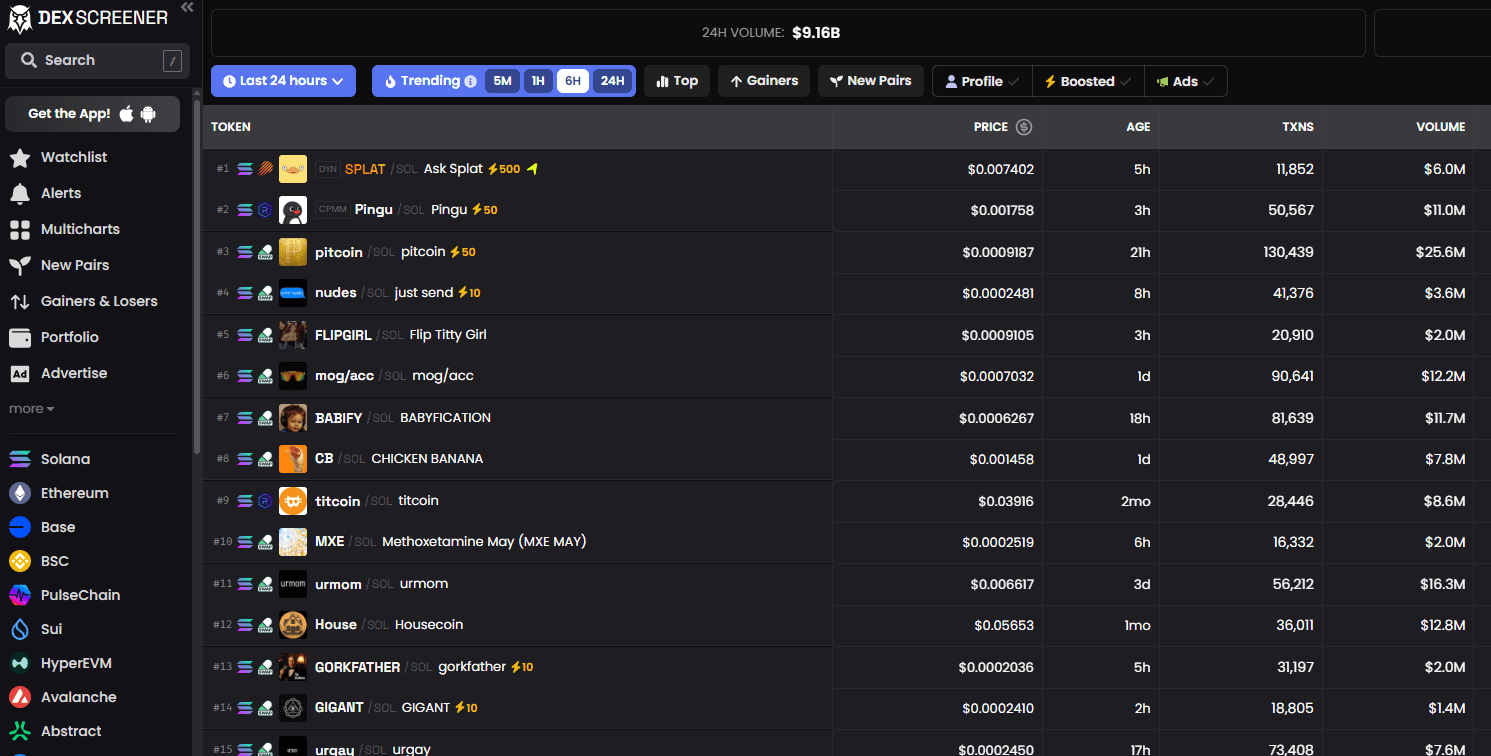Open the CB CHICKEN BANANA row
This screenshot has width=1491, height=756.
point(846,459)
